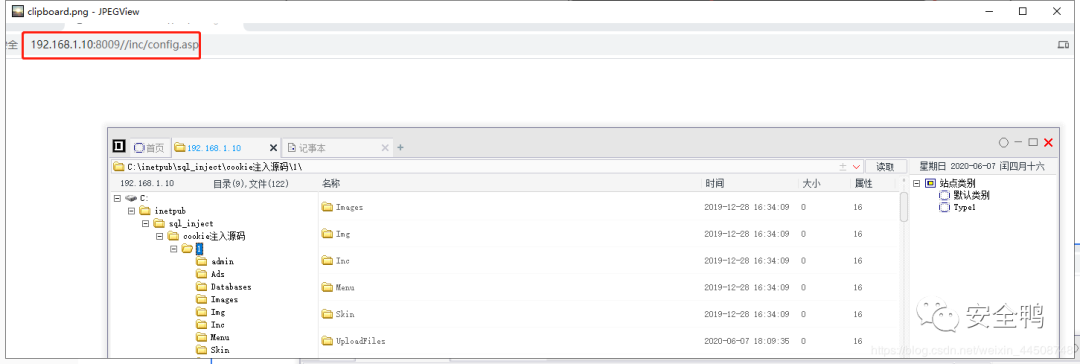
Task: Click the admin folder icon in the tree
Action: pos(201,262)
